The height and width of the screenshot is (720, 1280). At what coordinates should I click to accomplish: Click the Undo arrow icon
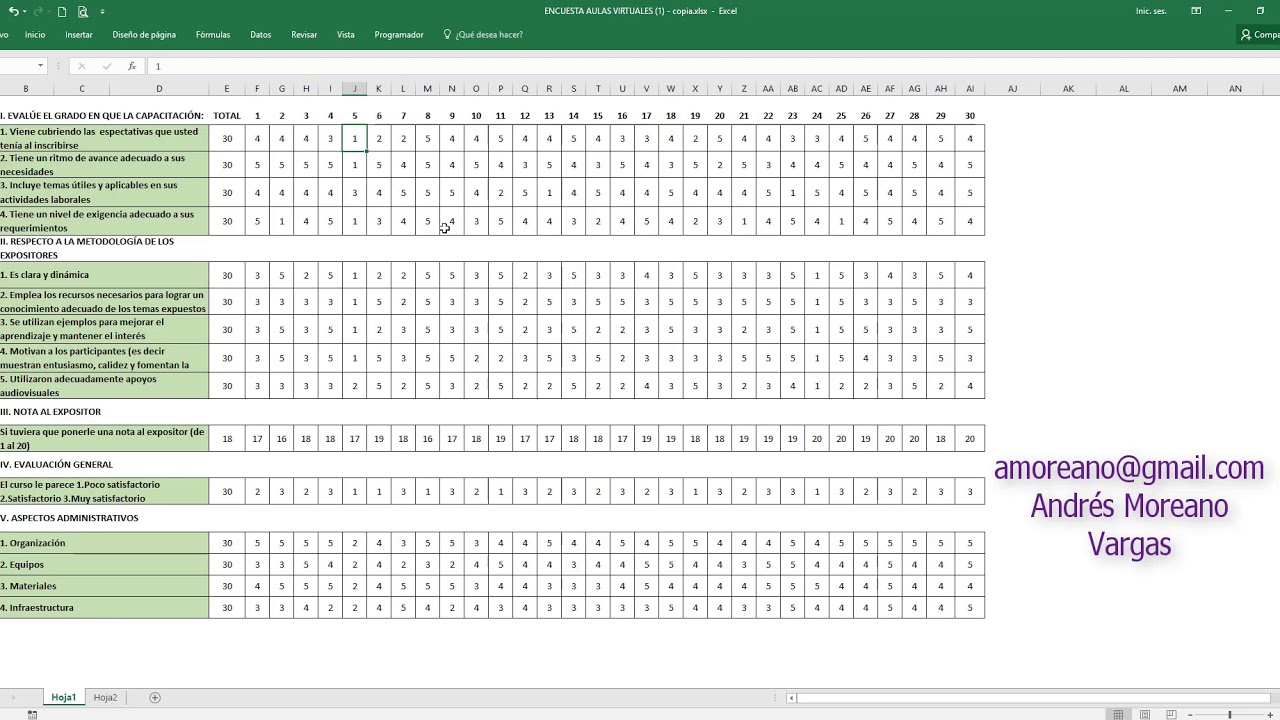point(12,11)
